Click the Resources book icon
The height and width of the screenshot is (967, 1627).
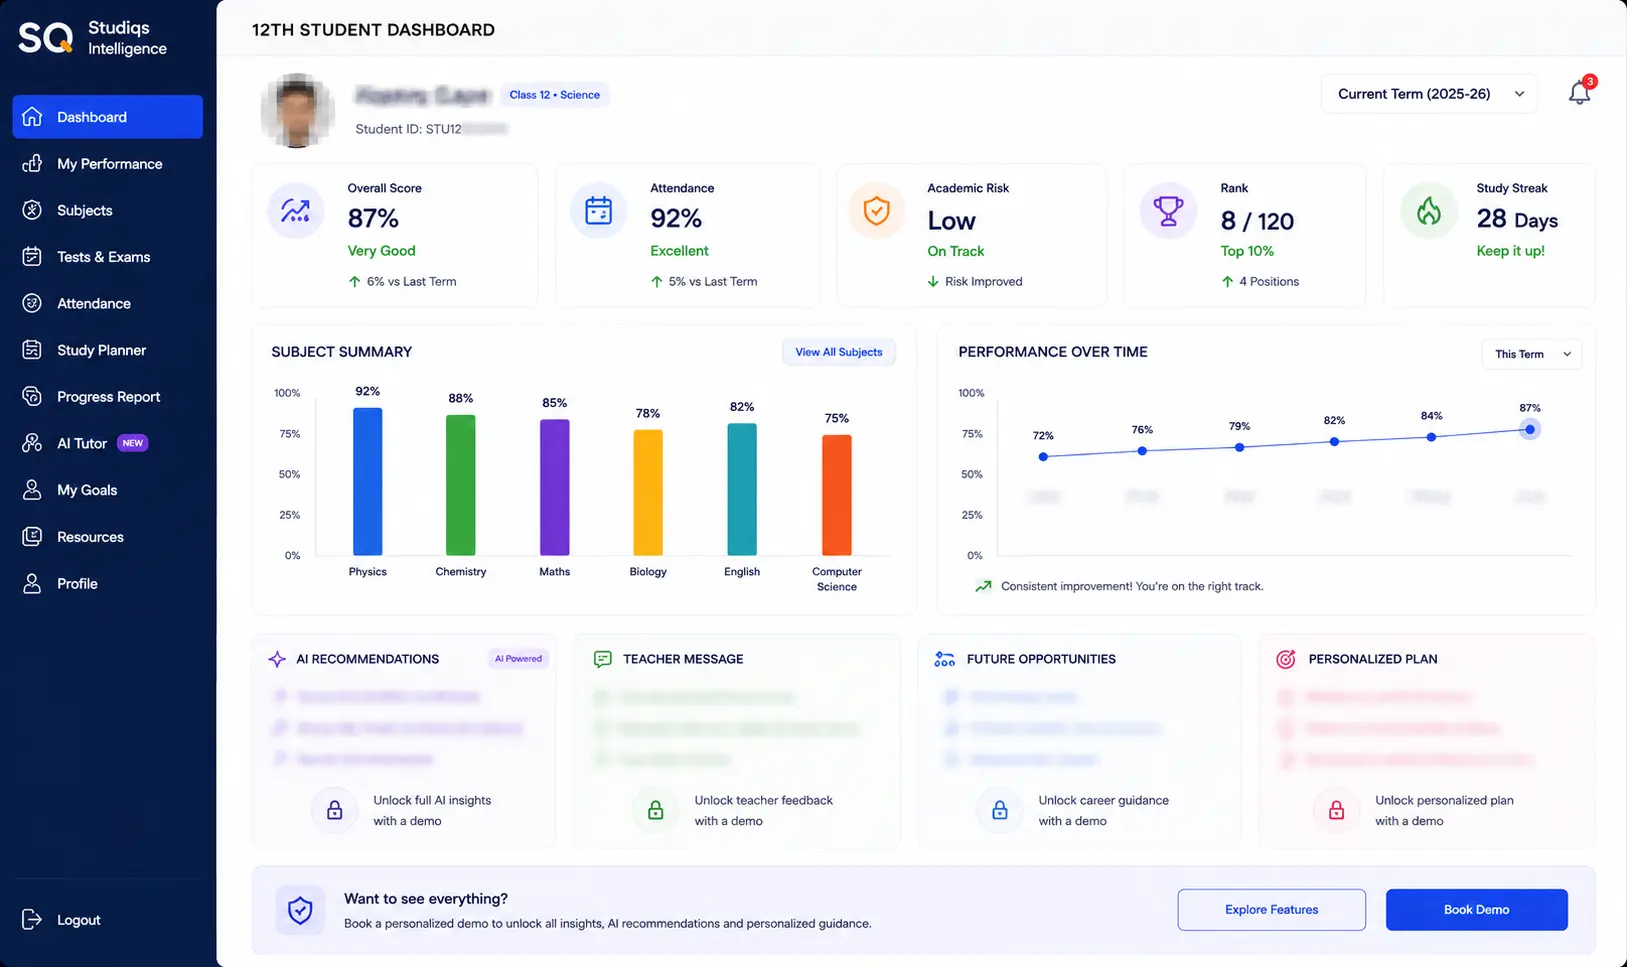tap(32, 537)
